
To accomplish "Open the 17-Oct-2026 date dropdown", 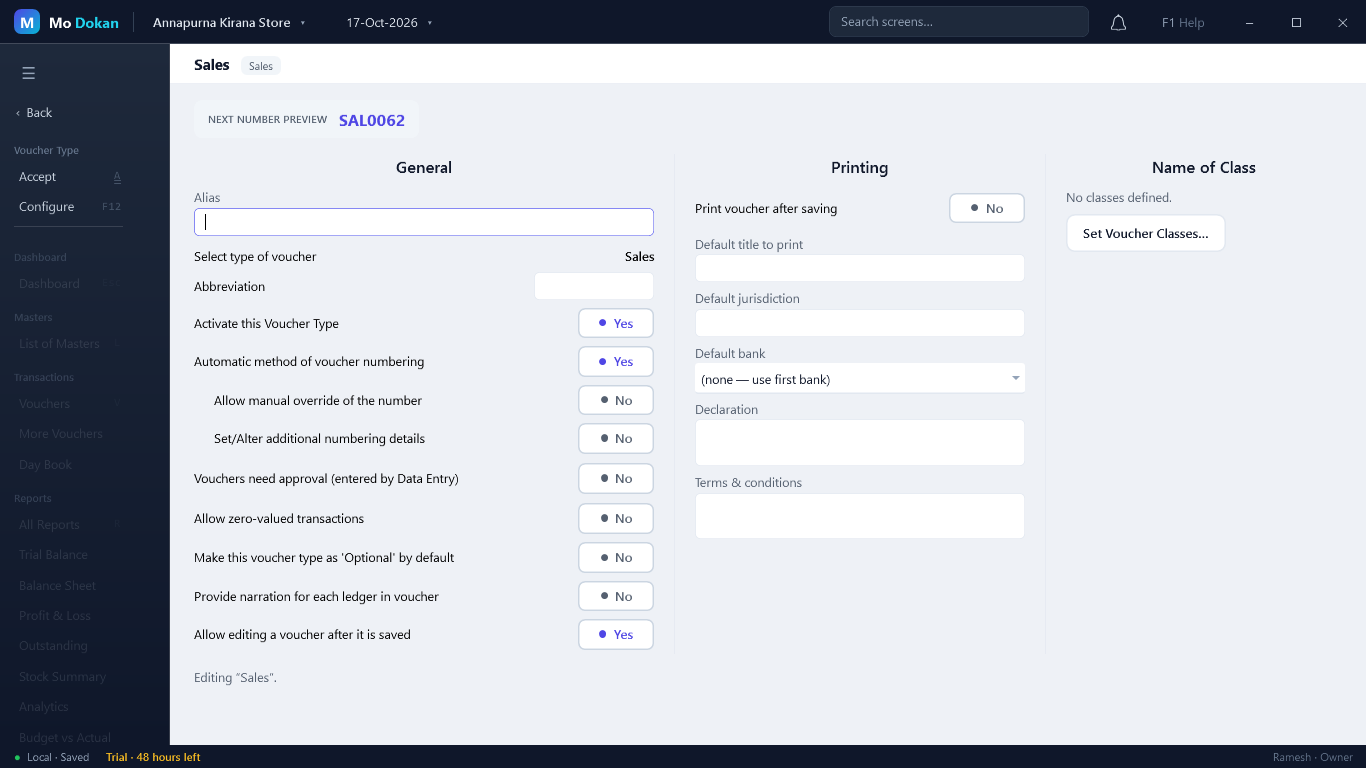I will click(389, 22).
